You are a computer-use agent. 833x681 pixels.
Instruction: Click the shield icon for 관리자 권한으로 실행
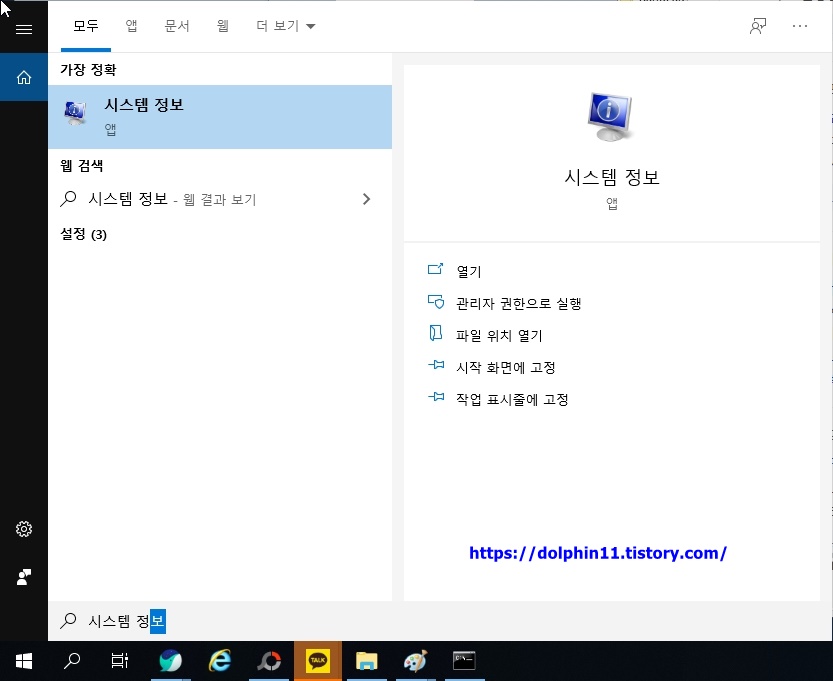click(436, 302)
